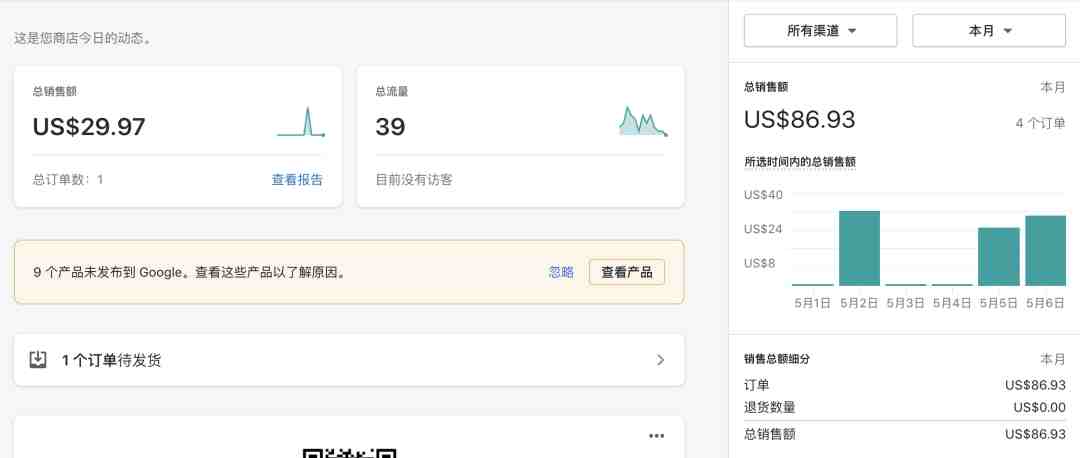This screenshot has width=1080, height=458.
Task: Click the 总流量 value 39
Action: (390, 127)
